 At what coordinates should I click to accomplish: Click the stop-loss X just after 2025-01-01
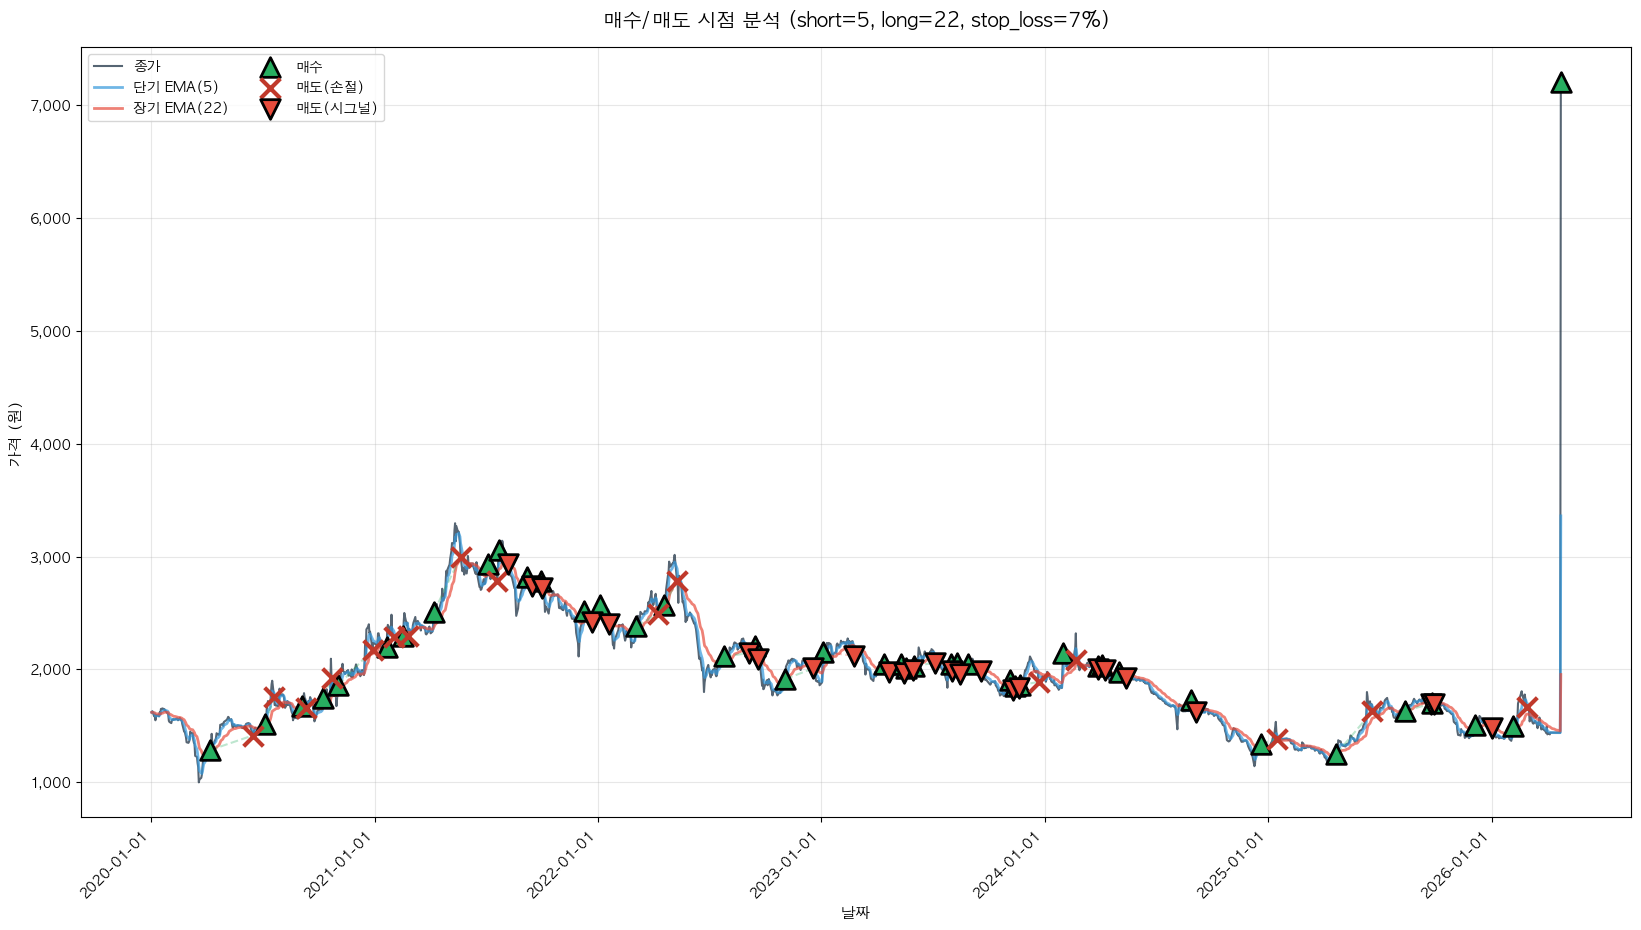click(1277, 739)
